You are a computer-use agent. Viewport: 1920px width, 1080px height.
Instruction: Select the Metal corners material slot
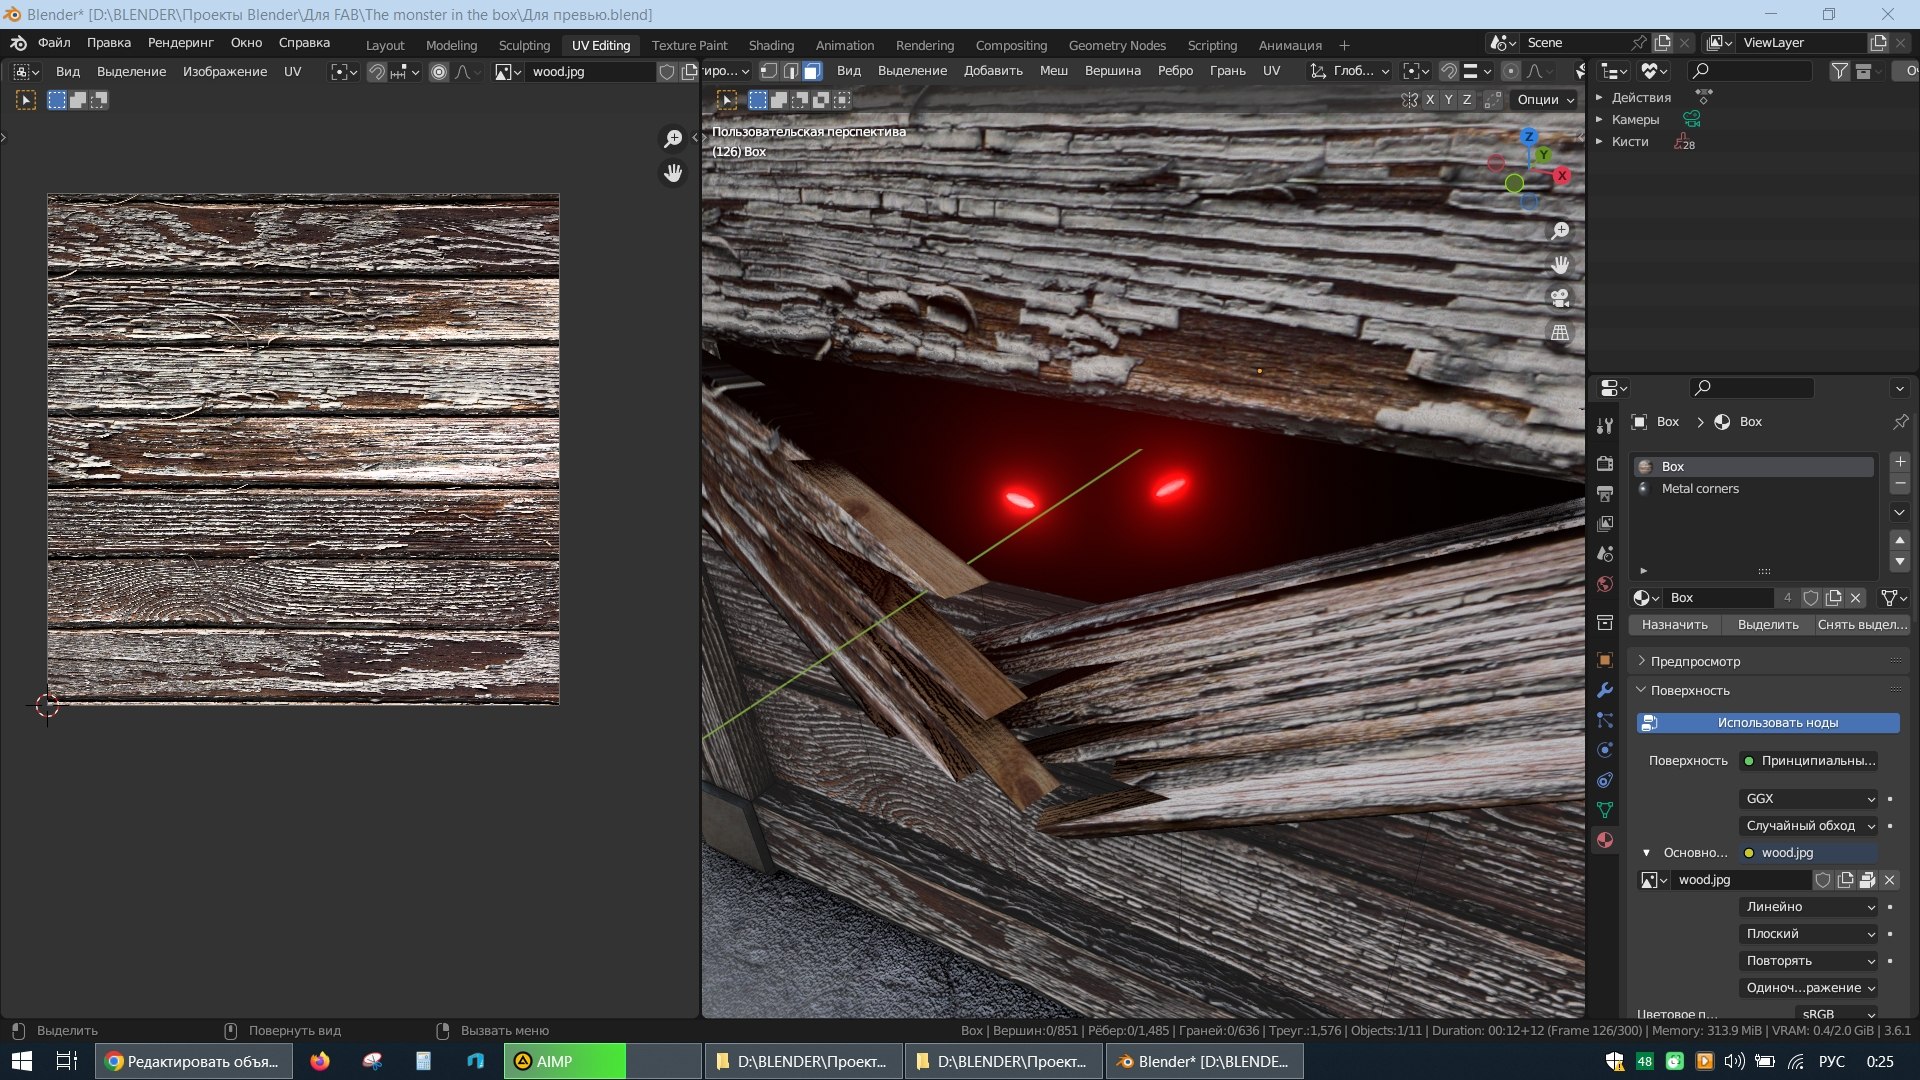click(x=1754, y=489)
